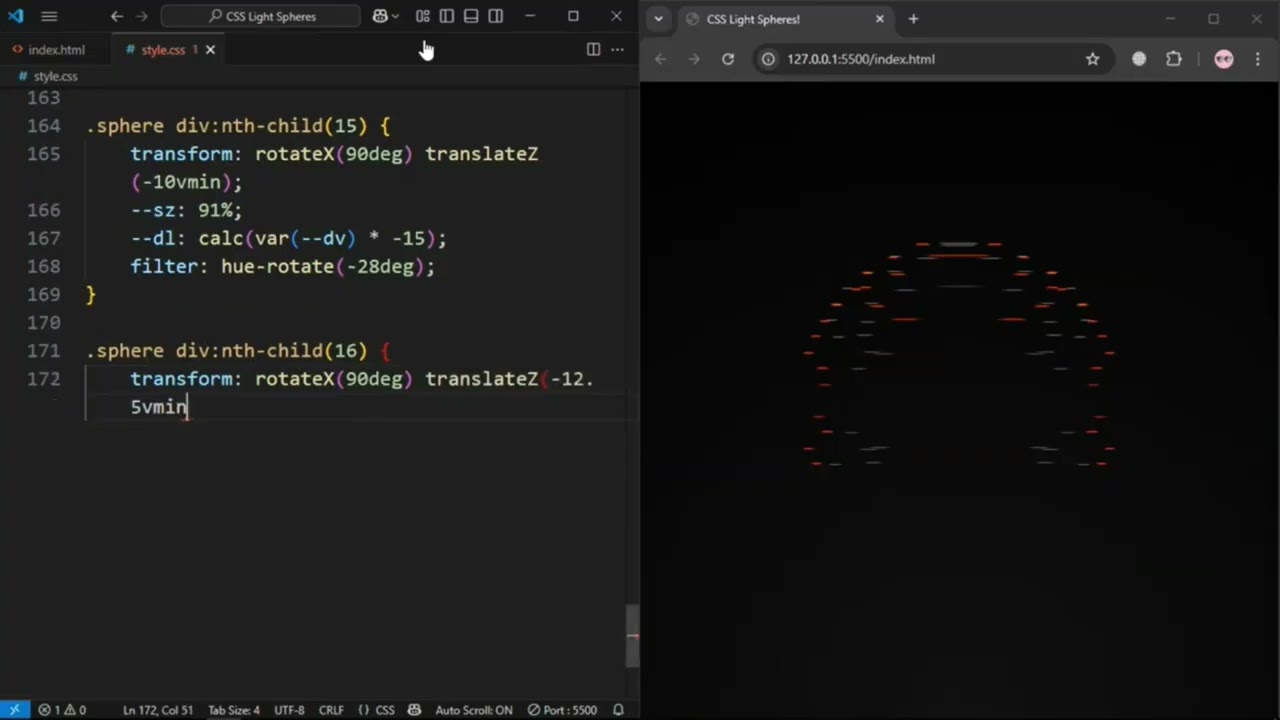The height and width of the screenshot is (720, 1280).
Task: View site information icon in address bar
Action: click(x=768, y=59)
